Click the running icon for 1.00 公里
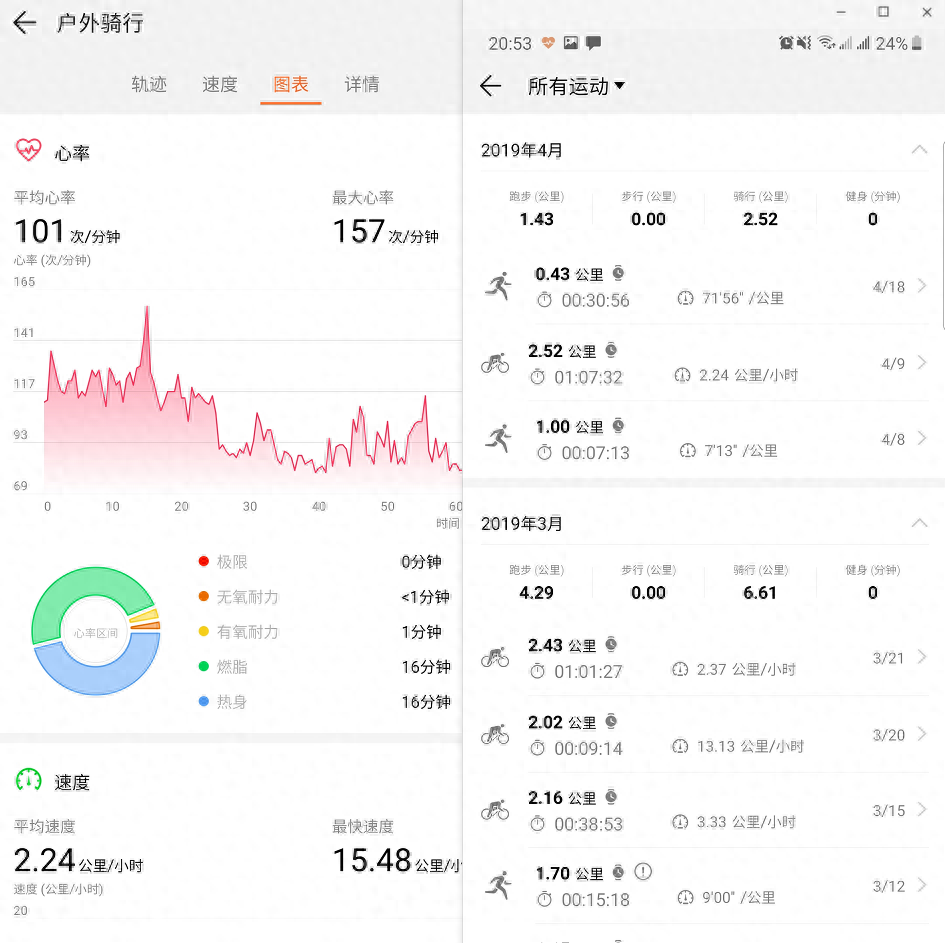 coord(498,438)
